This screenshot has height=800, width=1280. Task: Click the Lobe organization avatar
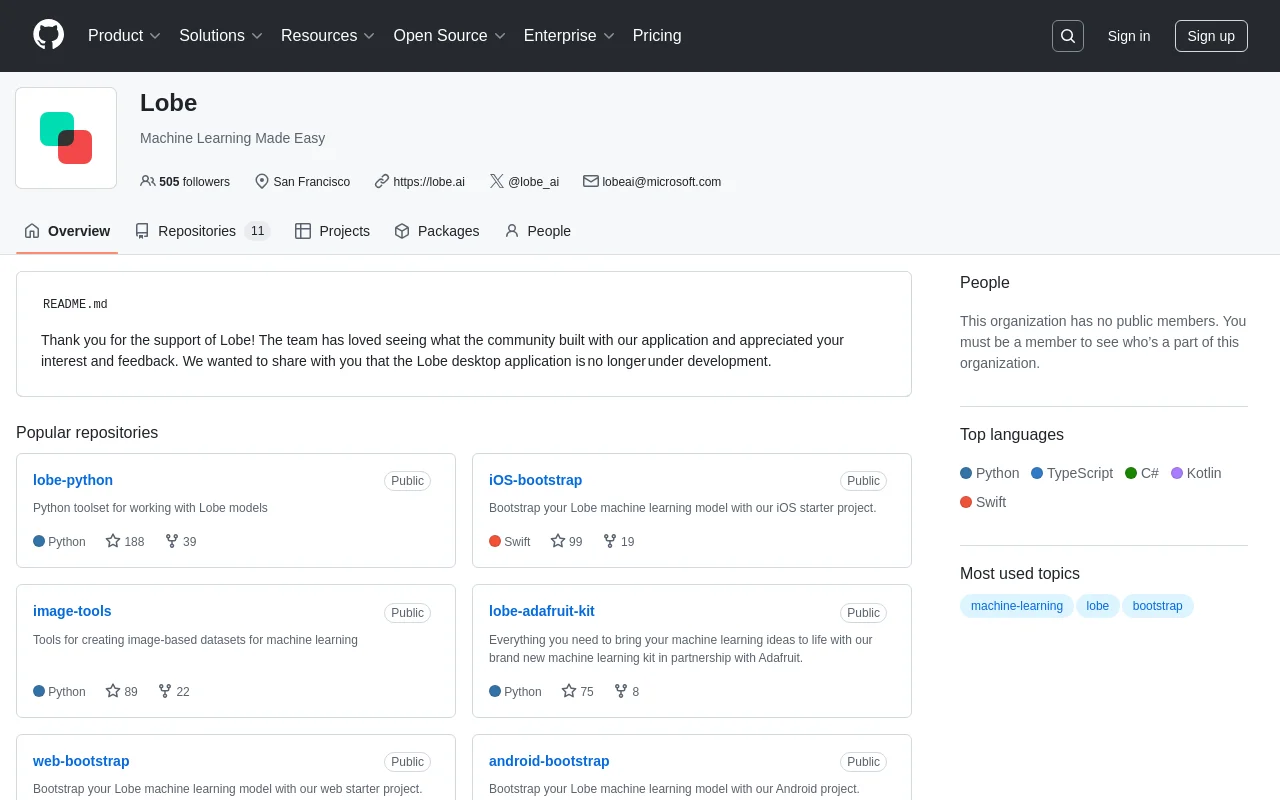(66, 138)
